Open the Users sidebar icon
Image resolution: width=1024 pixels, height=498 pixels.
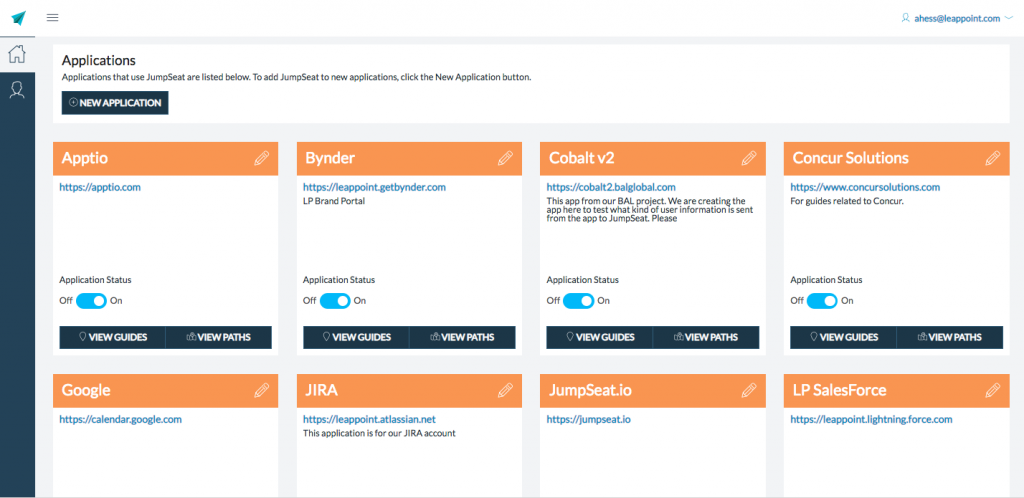point(17,90)
